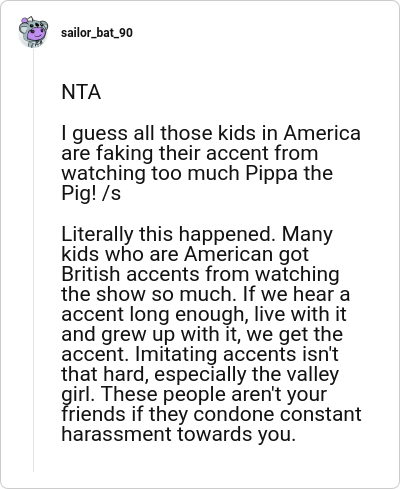Click the word "Many" in second paragraph

pos(307,235)
